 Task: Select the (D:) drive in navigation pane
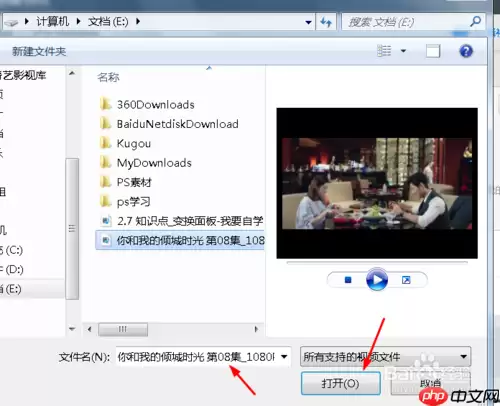coord(12,269)
